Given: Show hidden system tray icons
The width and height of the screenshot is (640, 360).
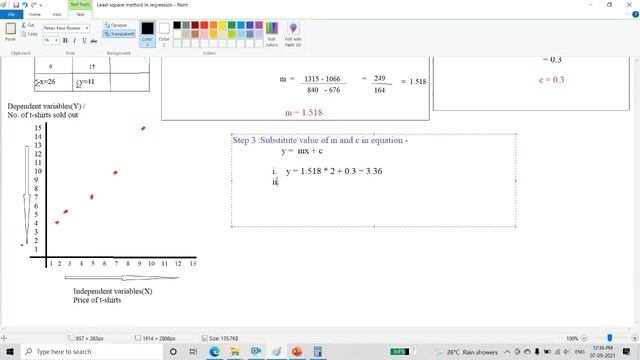Looking at the screenshot, I should 507,351.
